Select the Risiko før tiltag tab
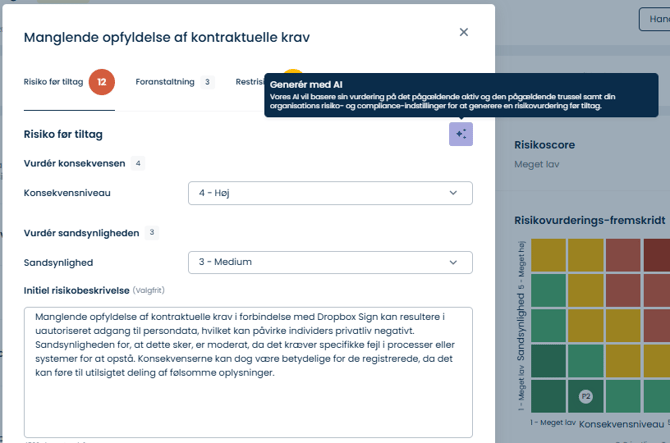This screenshot has width=670, height=443. [x=54, y=82]
